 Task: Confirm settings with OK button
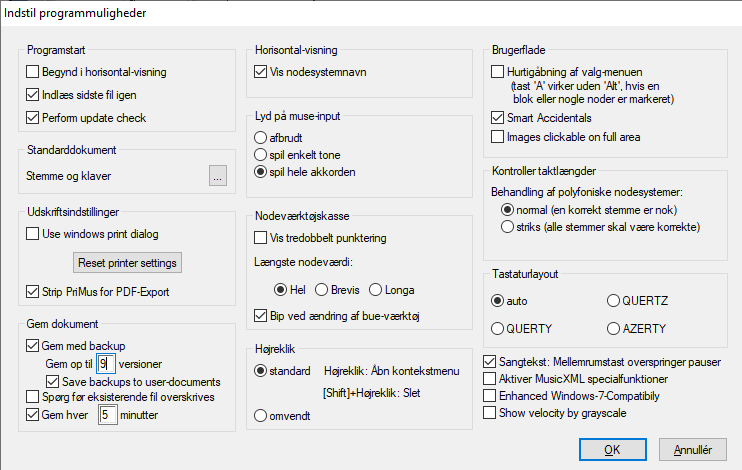click(x=612, y=449)
